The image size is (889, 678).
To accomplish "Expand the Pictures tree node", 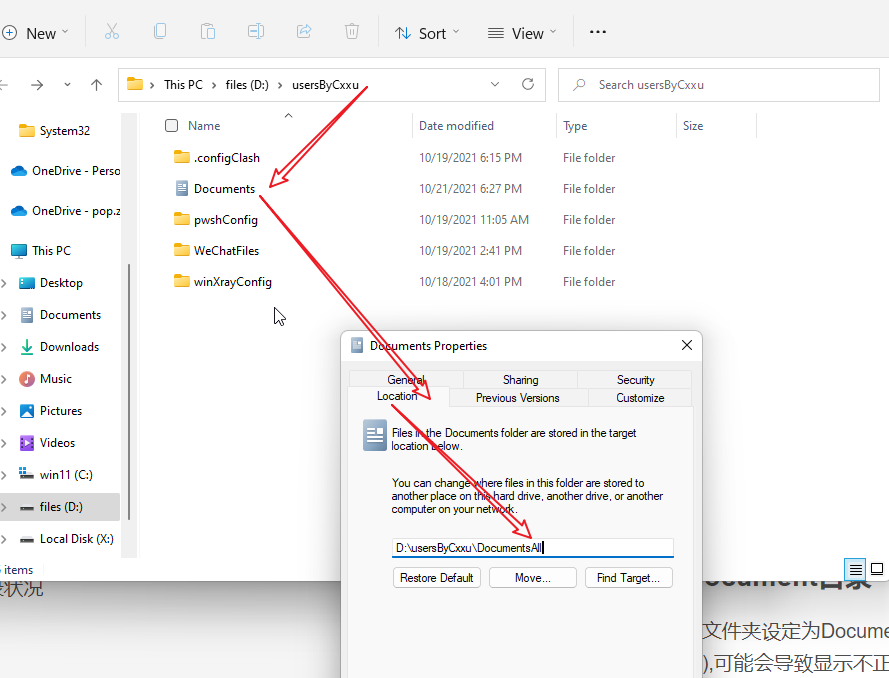I will (x=4, y=411).
